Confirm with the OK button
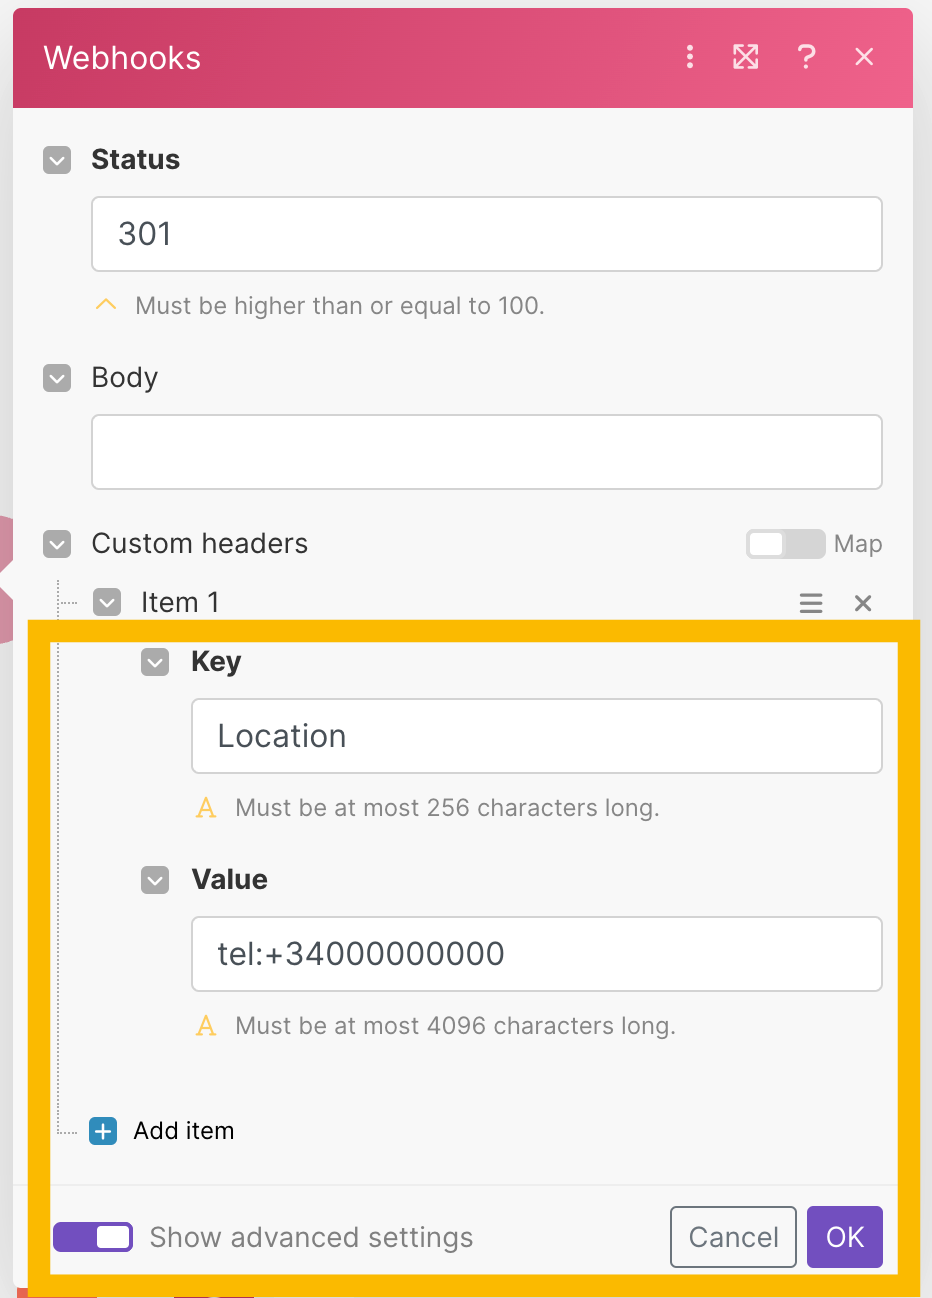This screenshot has width=932, height=1298. pos(845,1237)
